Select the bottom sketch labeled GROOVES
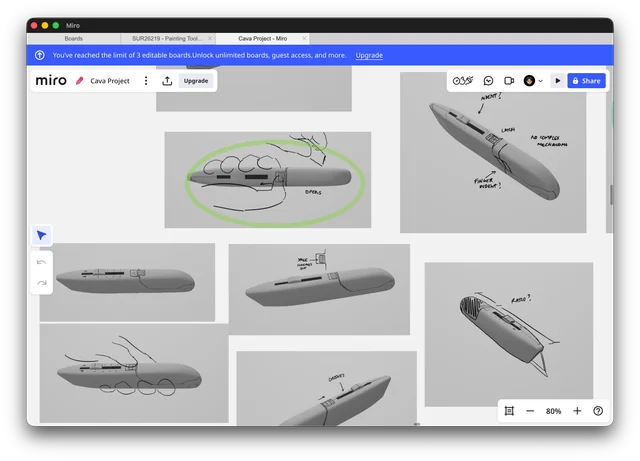Image resolution: width=640 pixels, height=461 pixels. [327, 388]
